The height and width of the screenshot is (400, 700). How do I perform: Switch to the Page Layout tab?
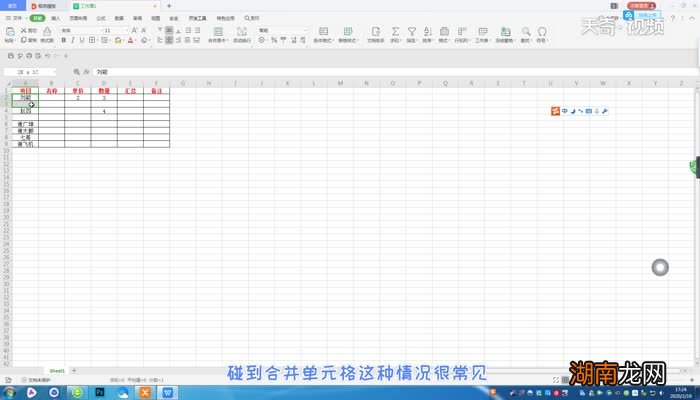[78, 18]
